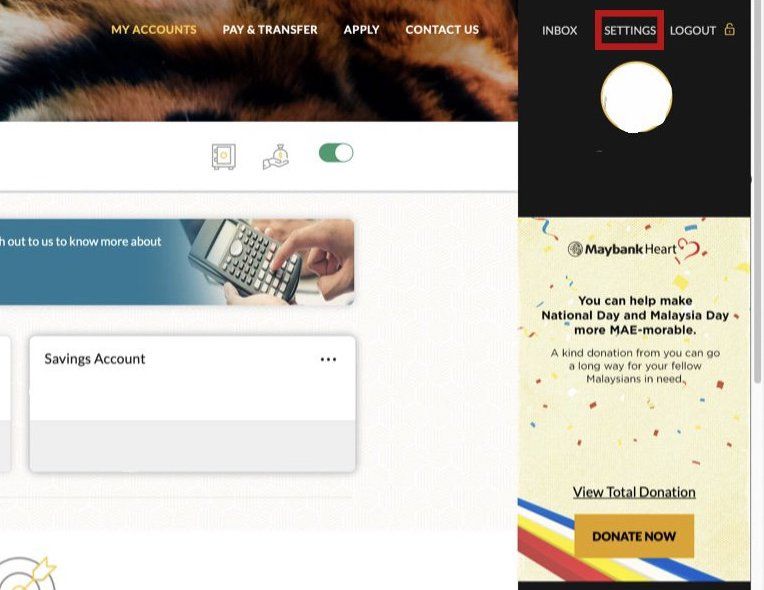Click the hand with money bag icon

276,156
